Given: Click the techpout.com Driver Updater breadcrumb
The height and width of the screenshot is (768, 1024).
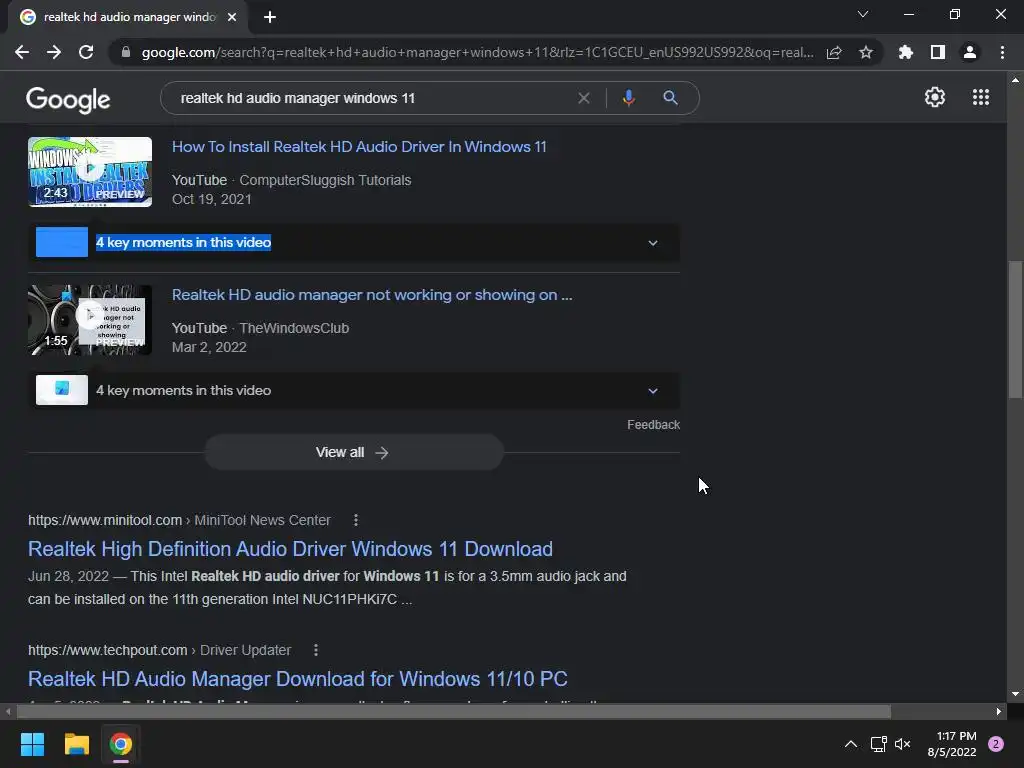Looking at the screenshot, I should pos(159,650).
